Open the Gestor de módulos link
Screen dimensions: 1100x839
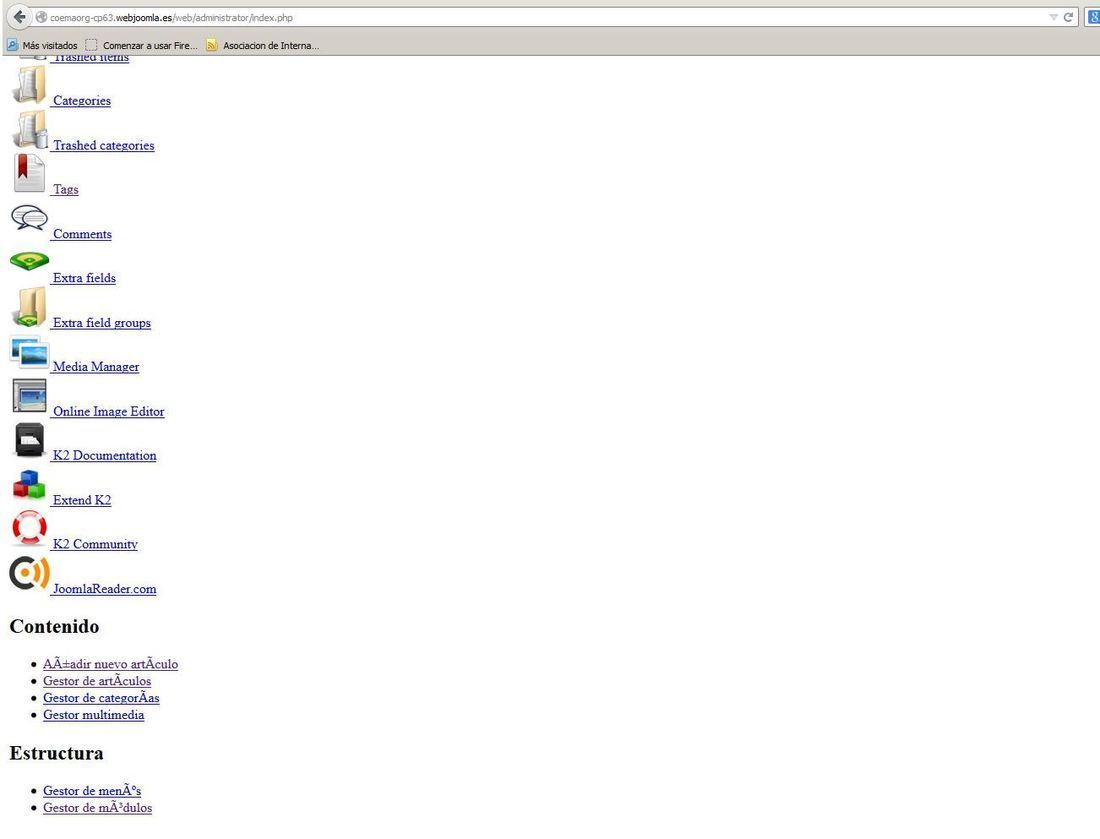click(x=98, y=807)
